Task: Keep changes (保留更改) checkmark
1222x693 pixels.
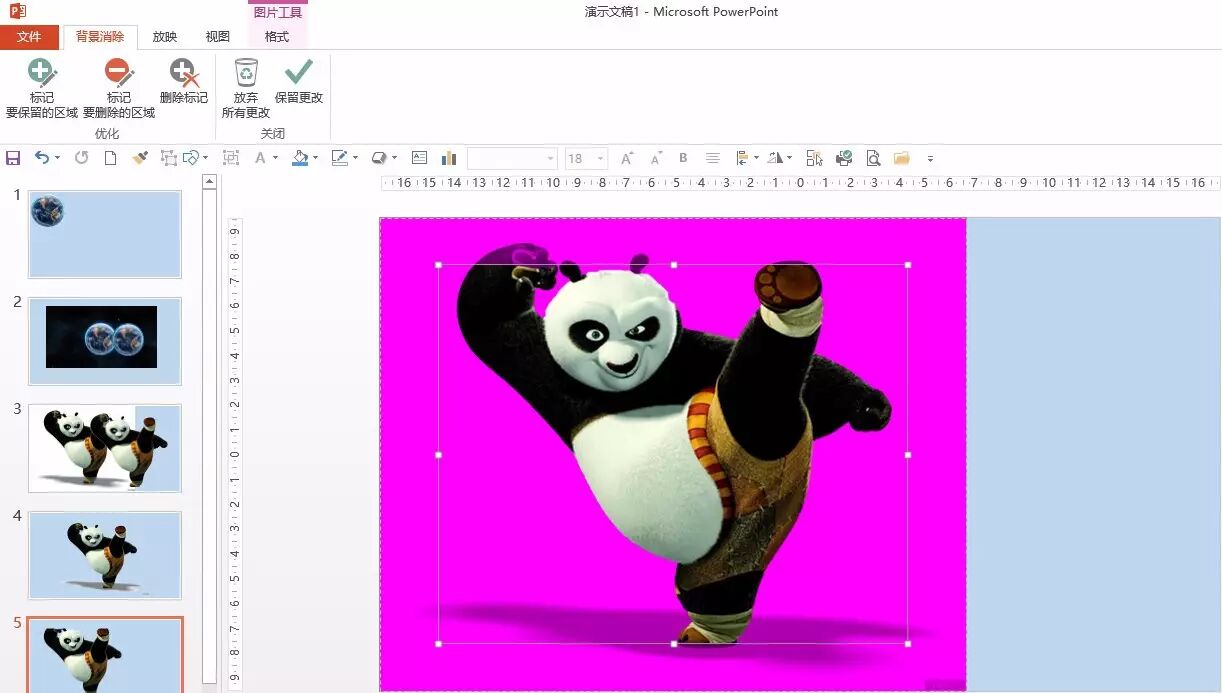Action: (299, 82)
